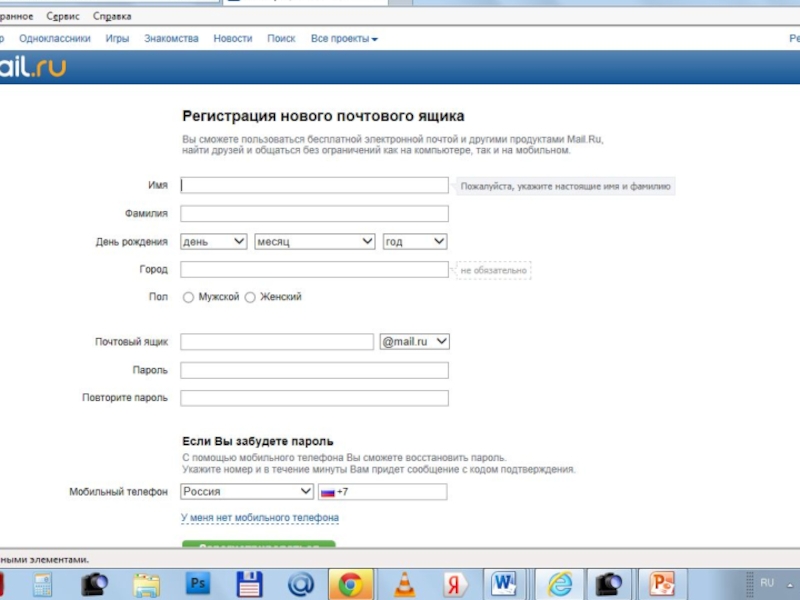
Task: Click У меня нет мобильного телефона link
Action: coord(260,517)
